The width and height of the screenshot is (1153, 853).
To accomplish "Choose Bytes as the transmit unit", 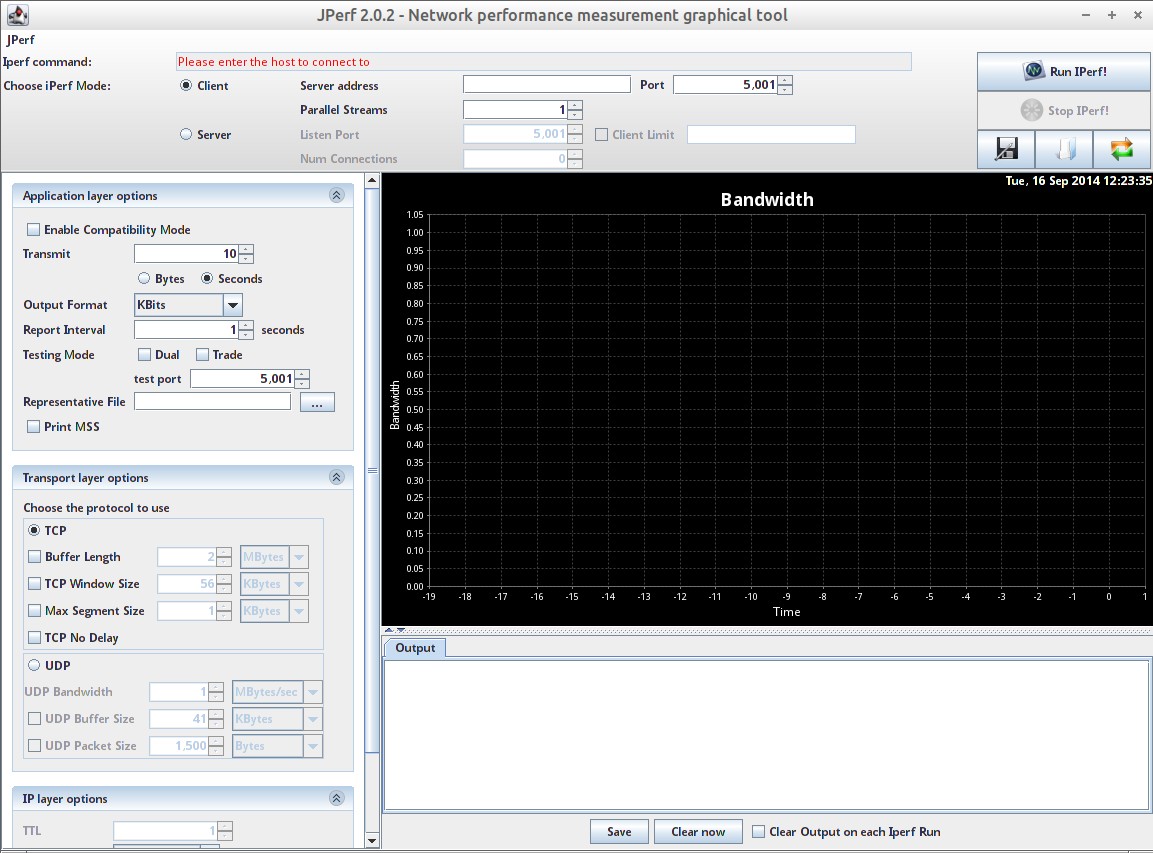I will [x=144, y=279].
